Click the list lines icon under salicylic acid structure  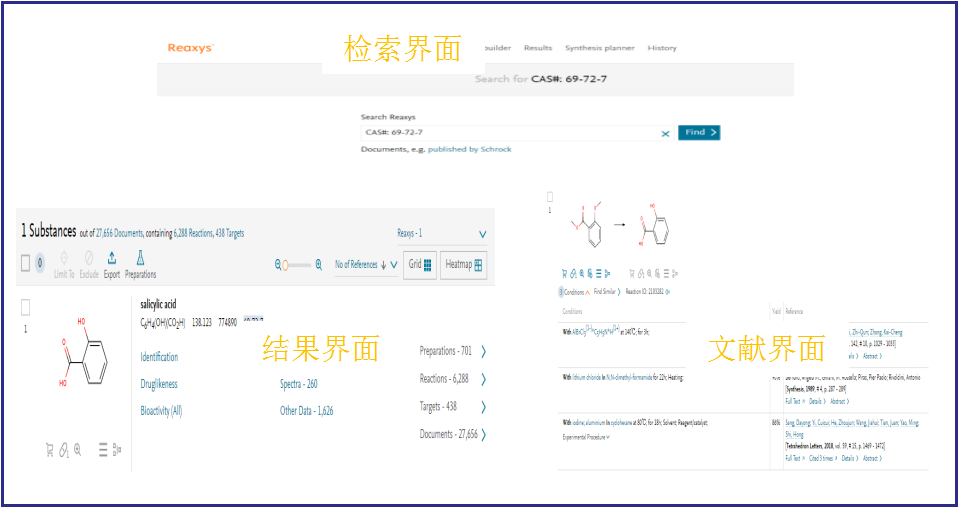103,451
